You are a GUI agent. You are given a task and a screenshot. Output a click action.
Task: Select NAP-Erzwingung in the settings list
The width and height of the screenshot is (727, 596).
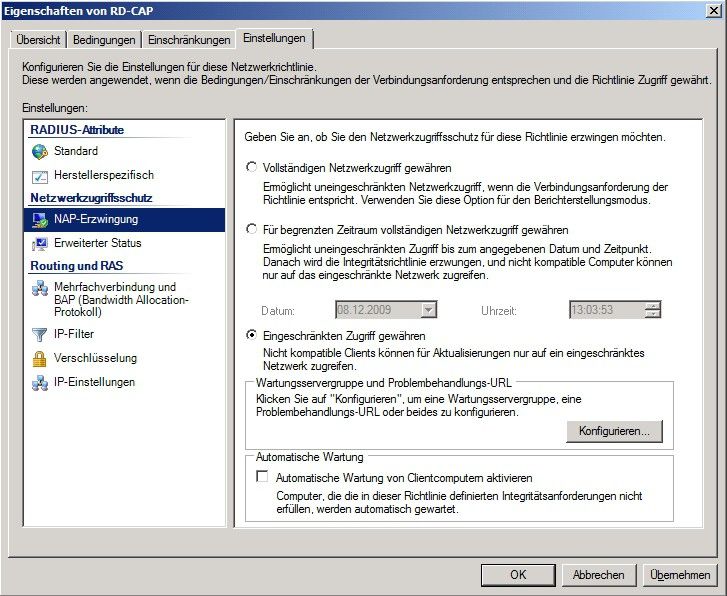(124, 220)
